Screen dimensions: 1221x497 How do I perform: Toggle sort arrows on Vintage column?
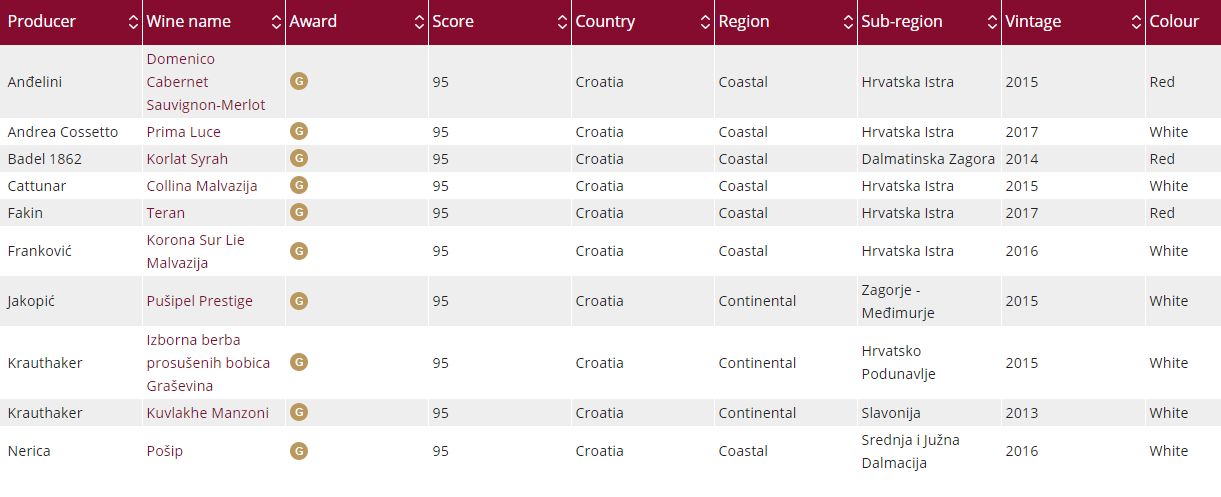pos(1136,22)
